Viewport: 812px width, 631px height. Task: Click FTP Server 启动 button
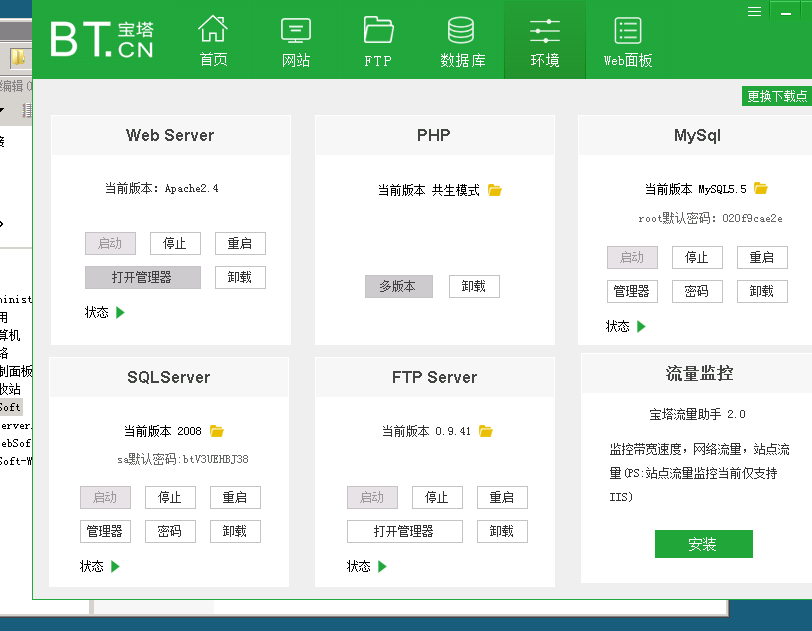pos(372,497)
